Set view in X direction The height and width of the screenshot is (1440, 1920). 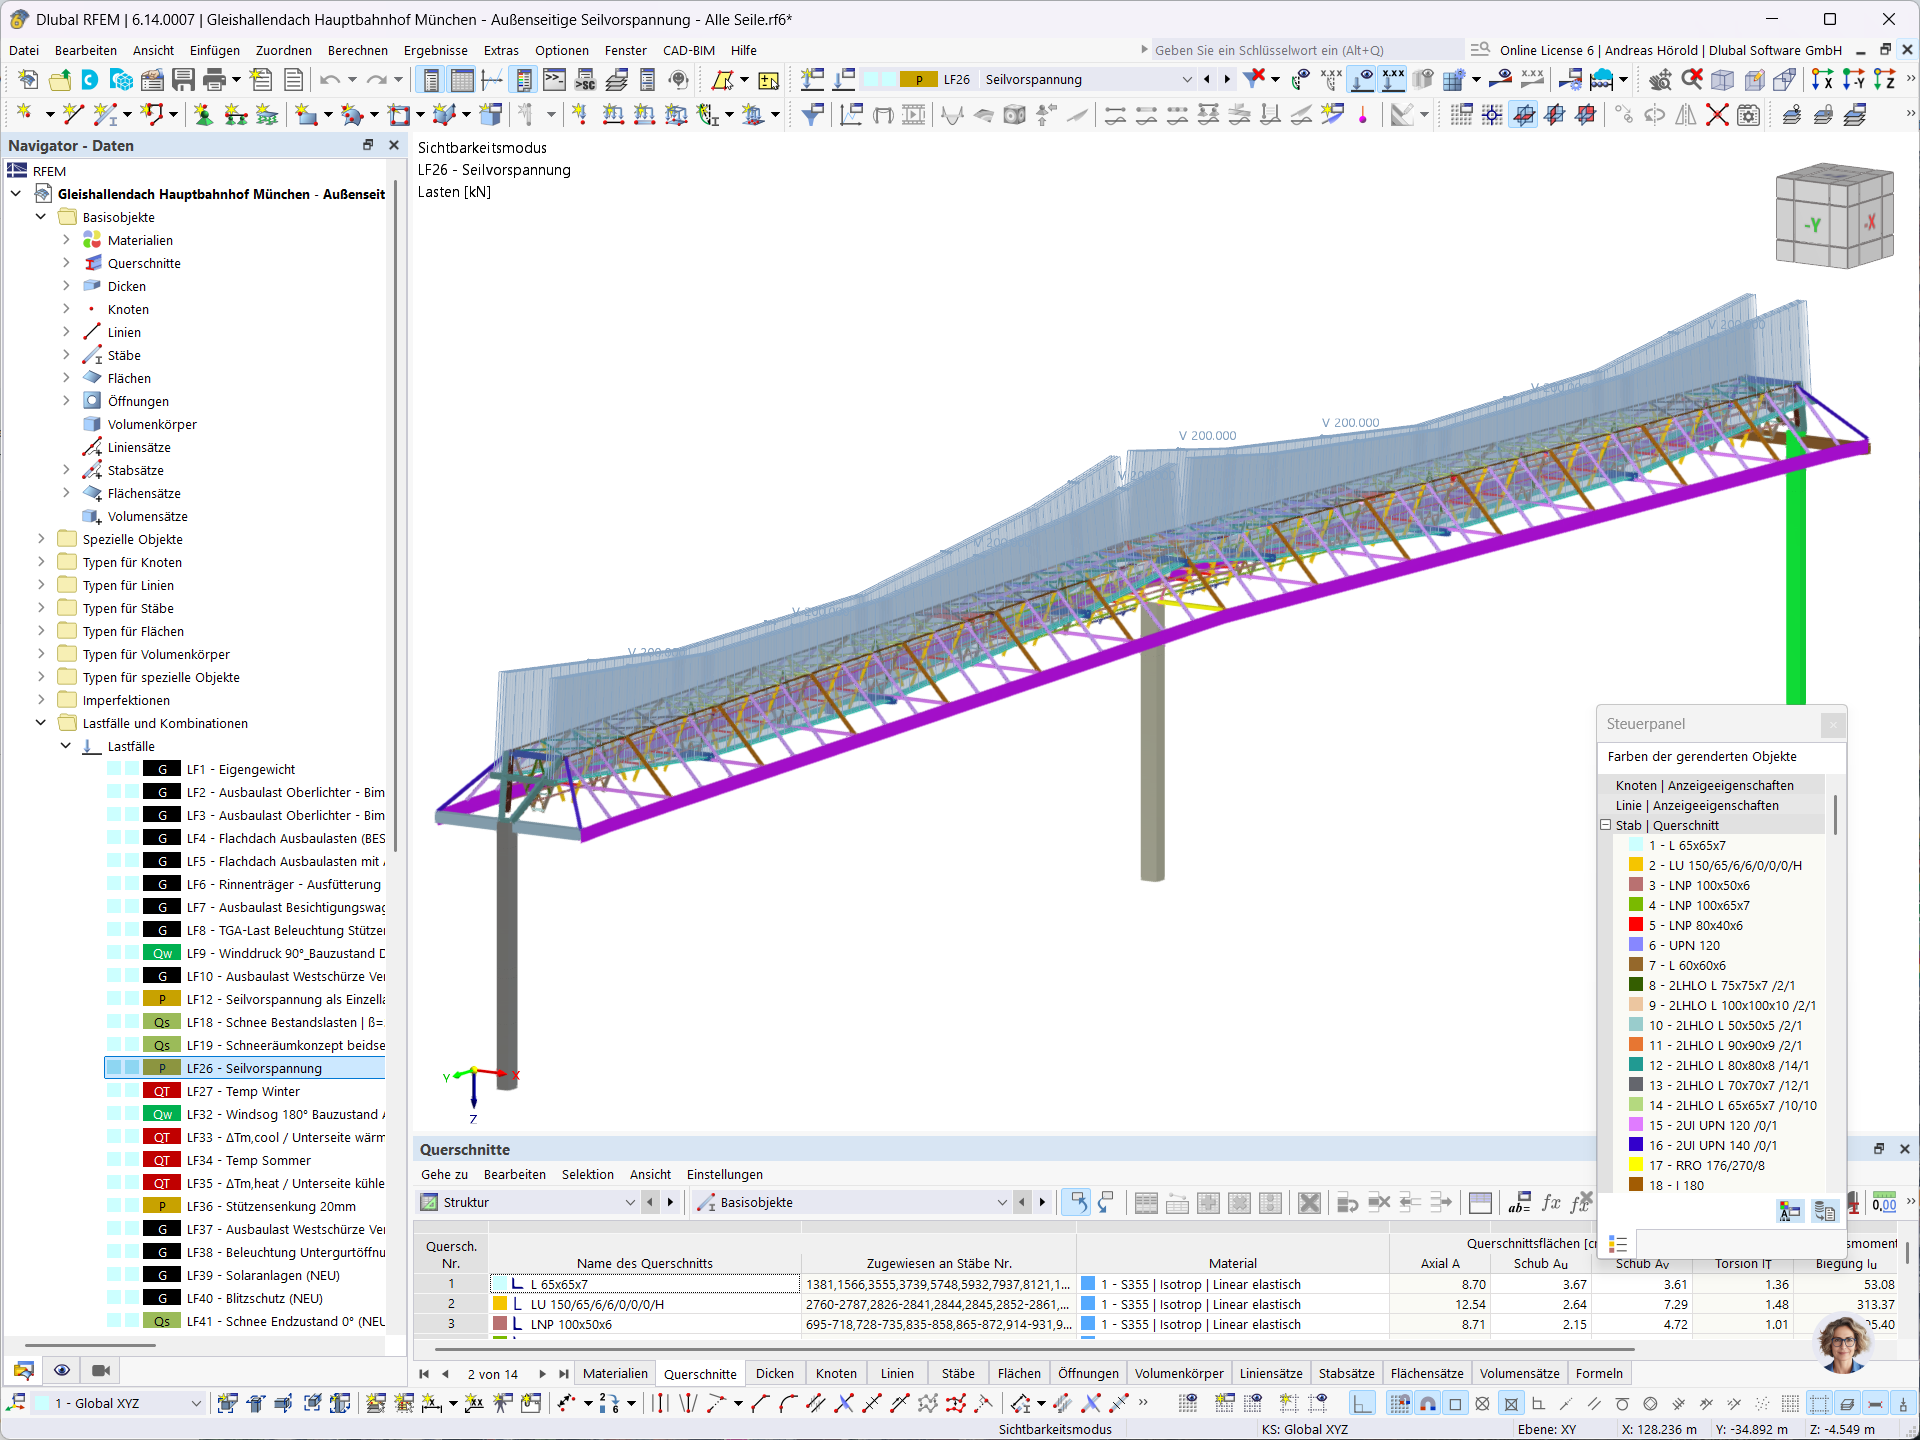click(x=1823, y=80)
